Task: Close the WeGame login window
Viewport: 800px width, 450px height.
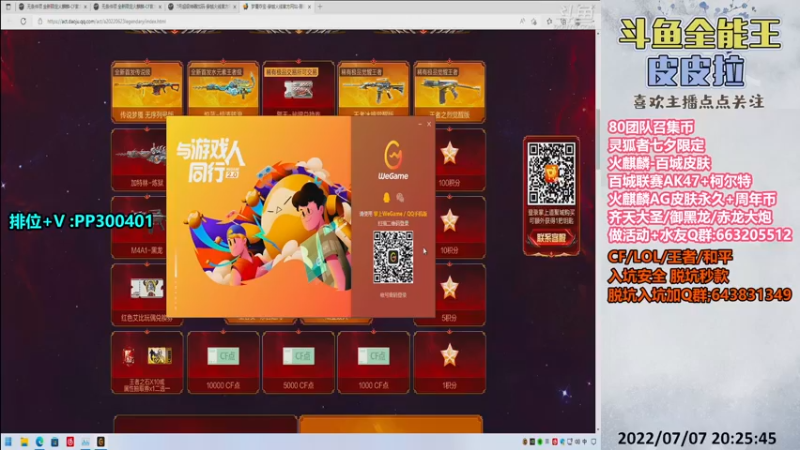Action: (x=429, y=124)
